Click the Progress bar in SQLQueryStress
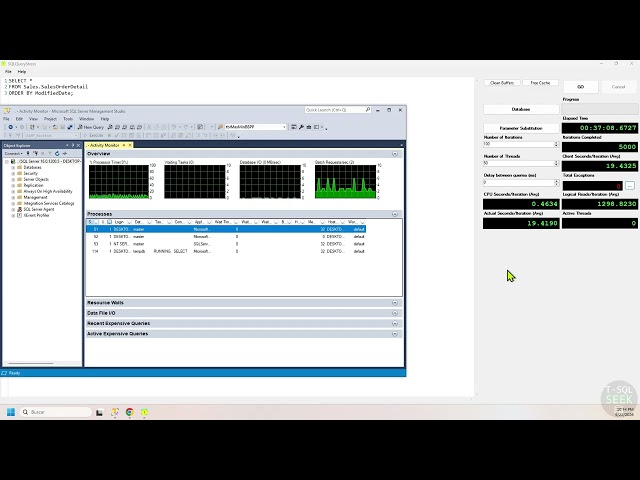Image resolution: width=640 pixels, height=480 pixels. coord(600,109)
